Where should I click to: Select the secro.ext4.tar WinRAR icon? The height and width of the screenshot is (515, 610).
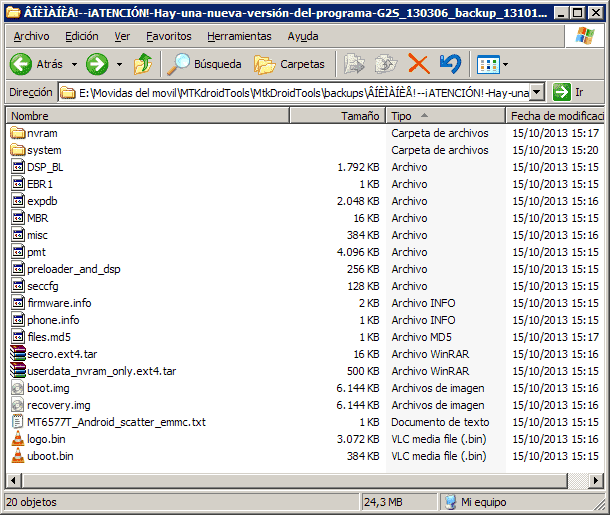[x=18, y=354]
